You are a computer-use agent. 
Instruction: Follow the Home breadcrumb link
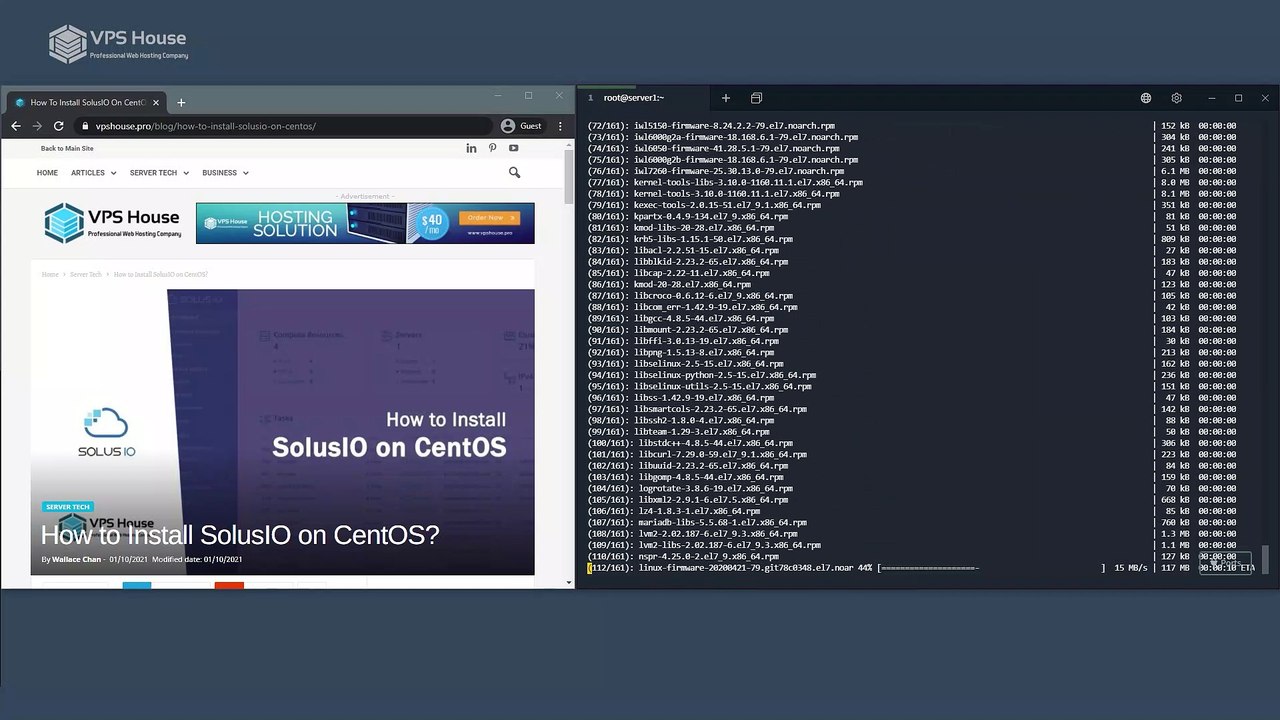pos(50,274)
